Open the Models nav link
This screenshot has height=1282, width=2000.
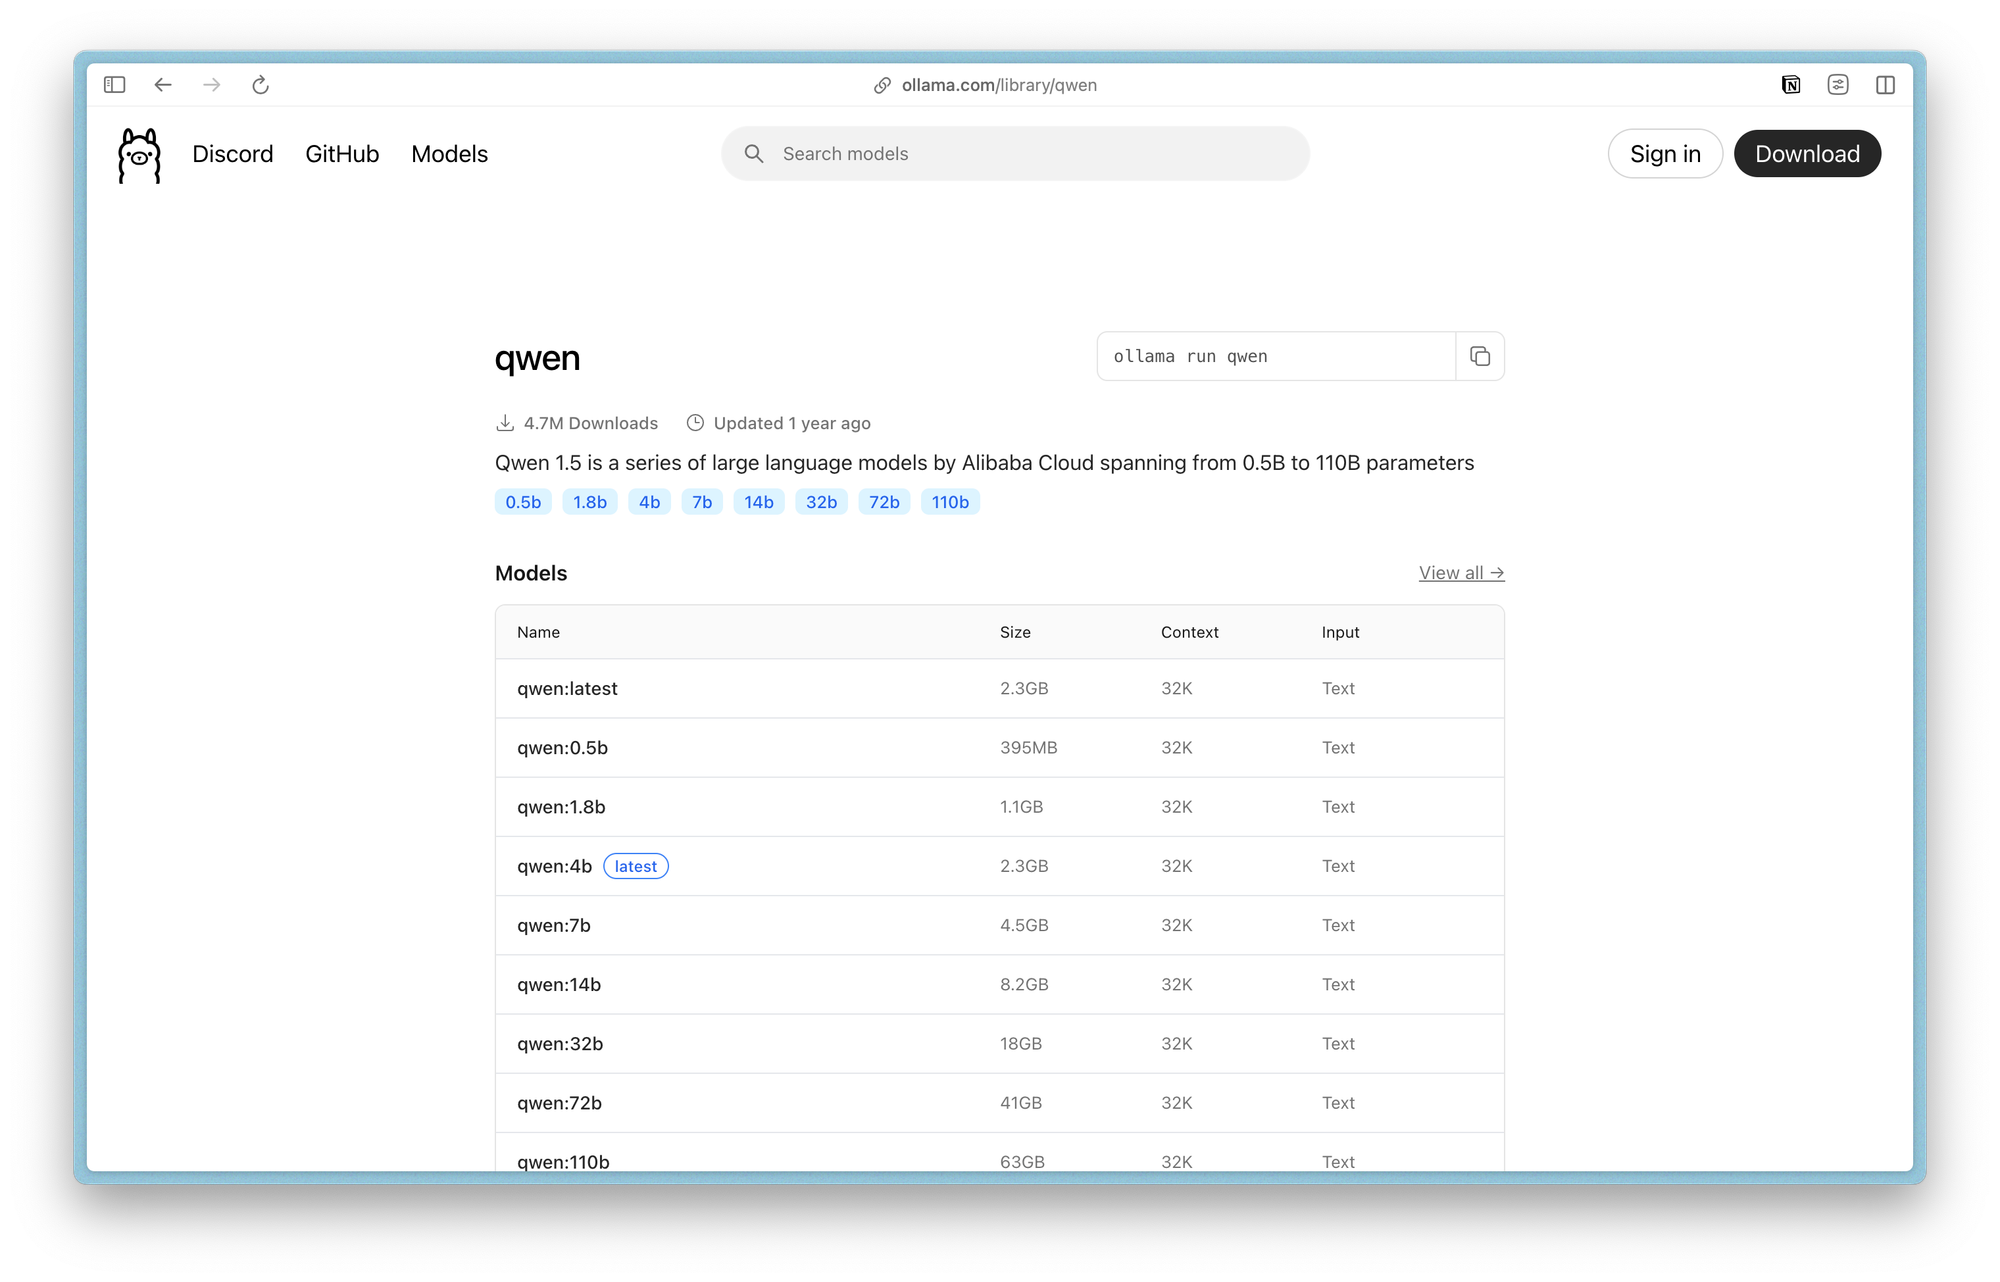tap(450, 154)
